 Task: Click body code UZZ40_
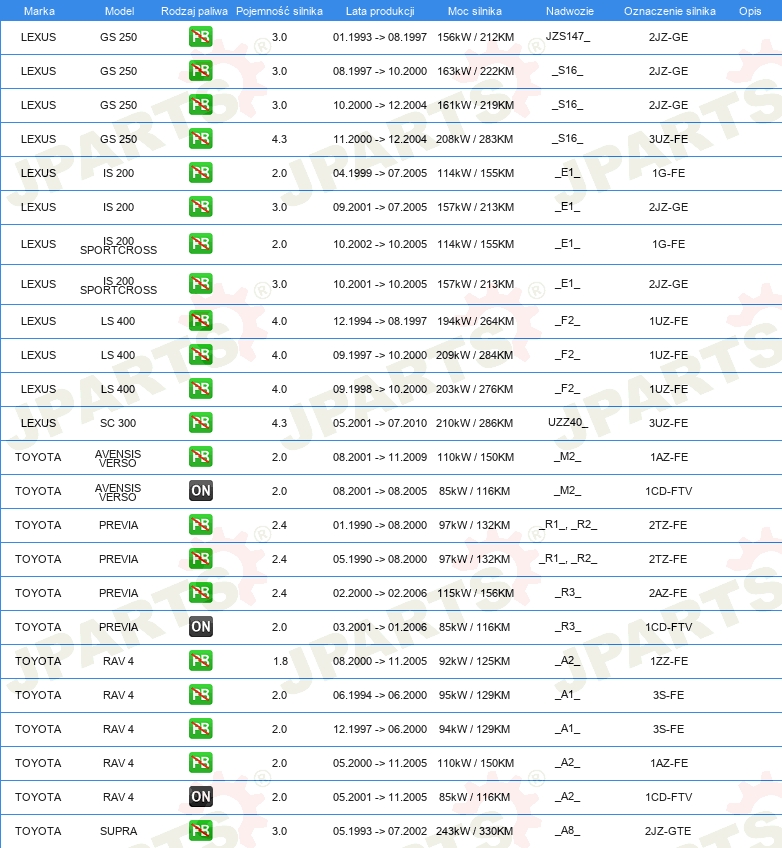[x=568, y=422]
